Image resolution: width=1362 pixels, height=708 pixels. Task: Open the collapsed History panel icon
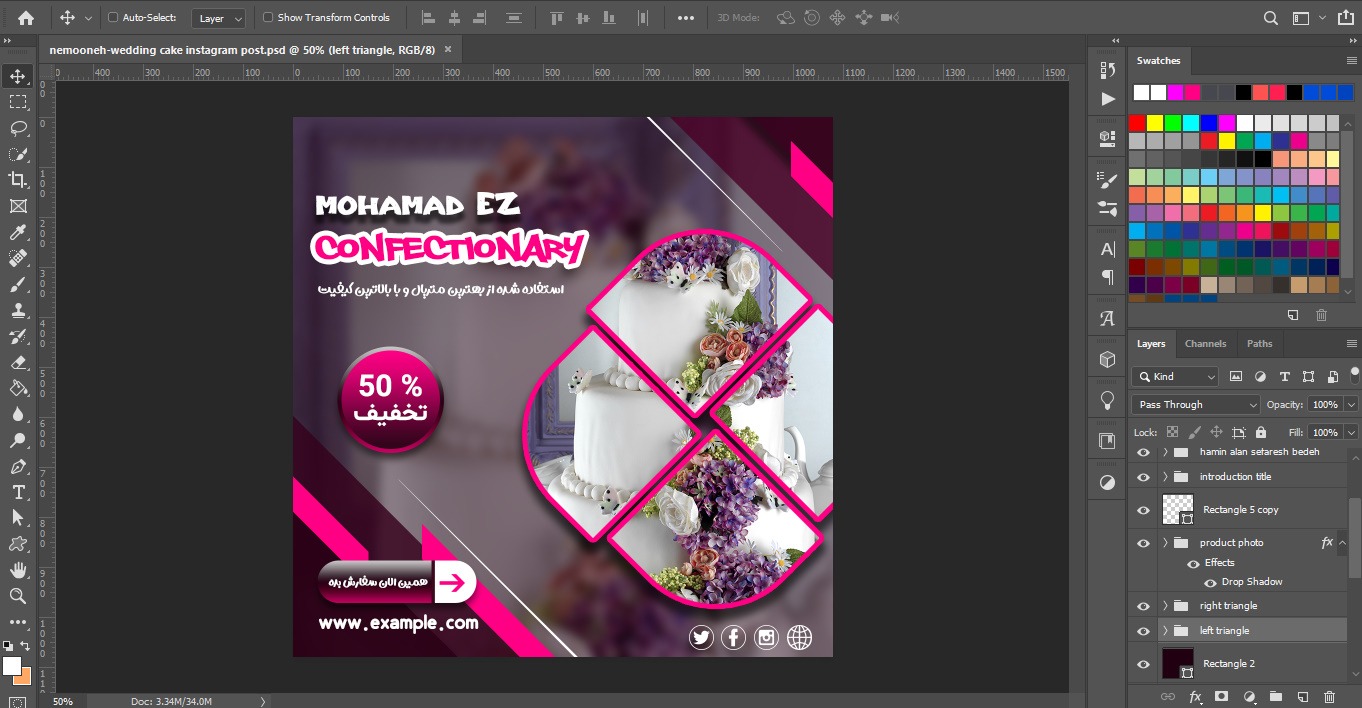1108,70
